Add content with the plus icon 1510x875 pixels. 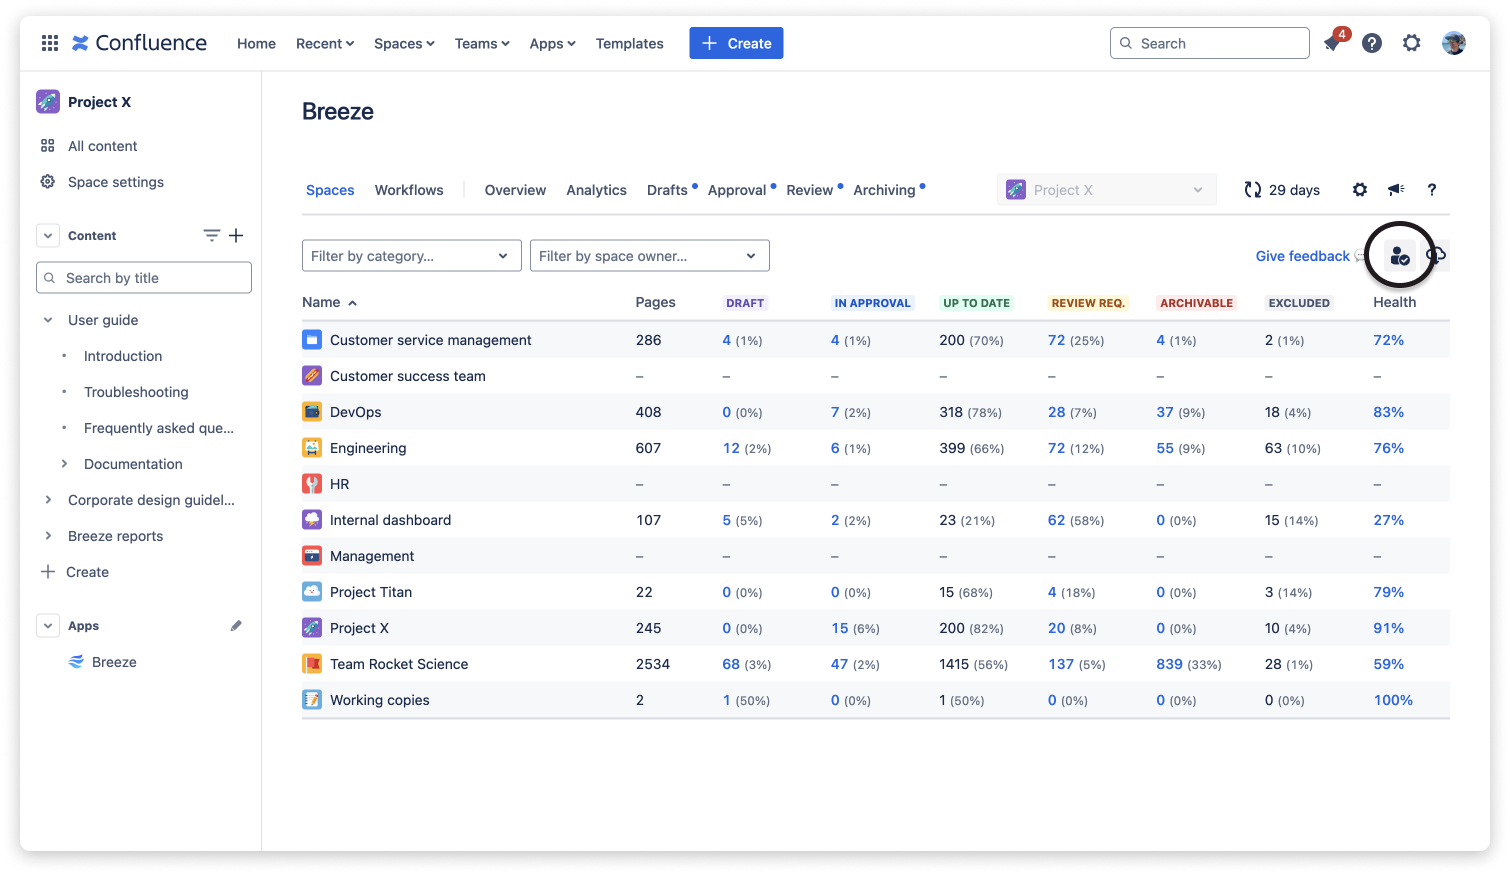pos(236,236)
